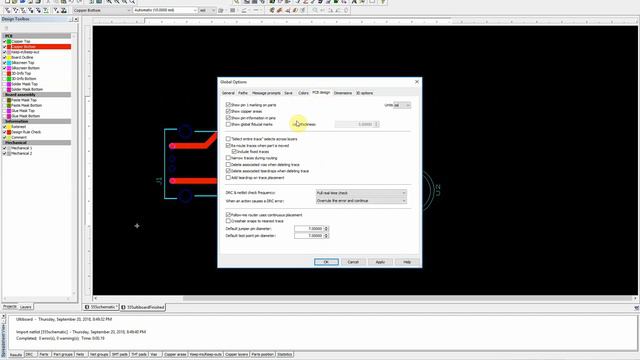Enable 3D-Info Top layer checkbox

4,73
